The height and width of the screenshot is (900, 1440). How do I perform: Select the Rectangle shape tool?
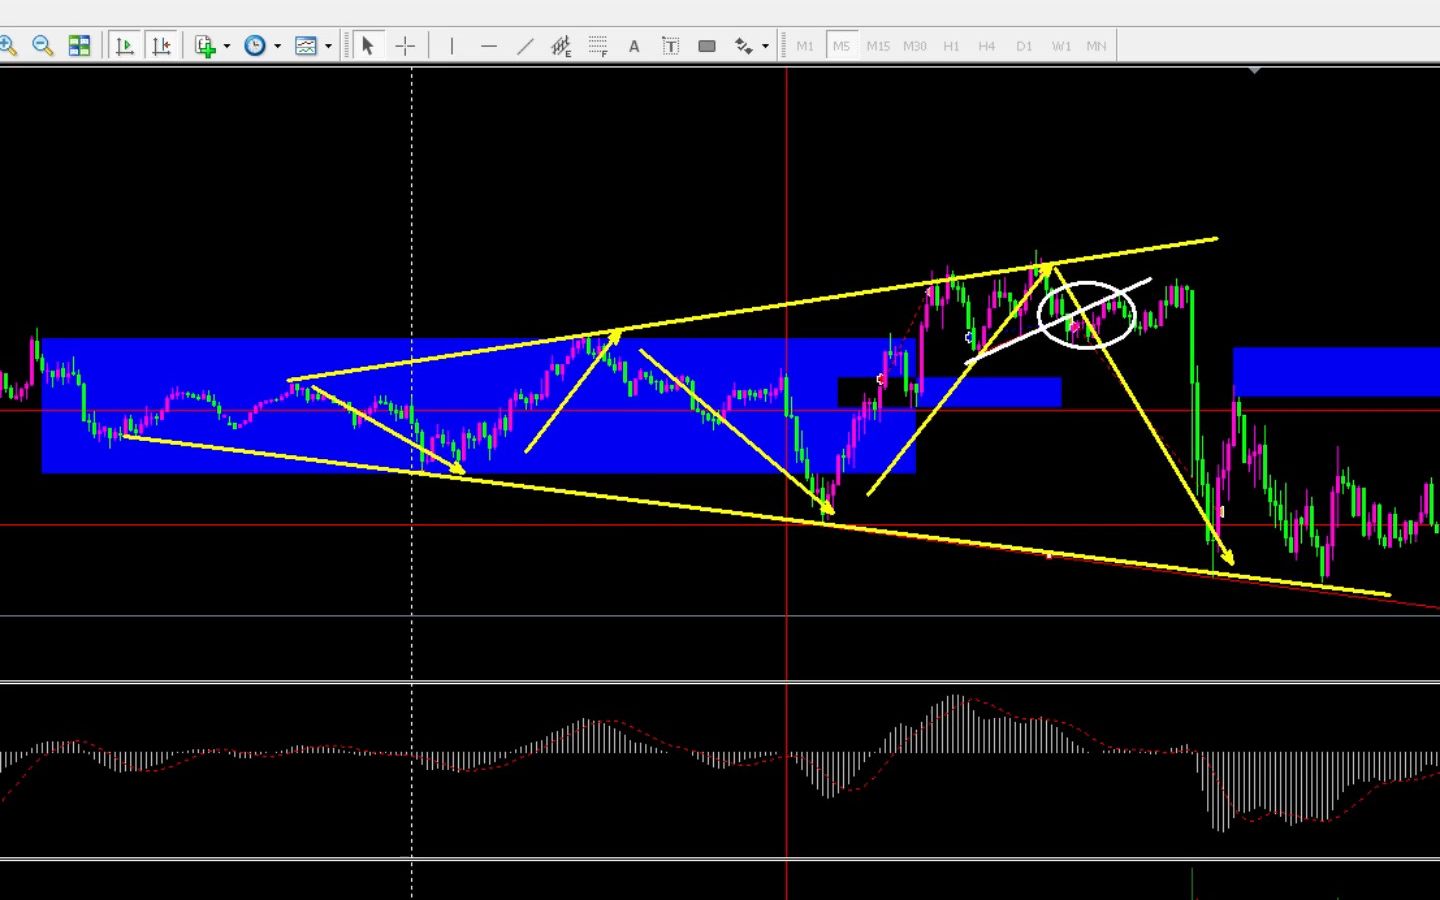tap(707, 45)
